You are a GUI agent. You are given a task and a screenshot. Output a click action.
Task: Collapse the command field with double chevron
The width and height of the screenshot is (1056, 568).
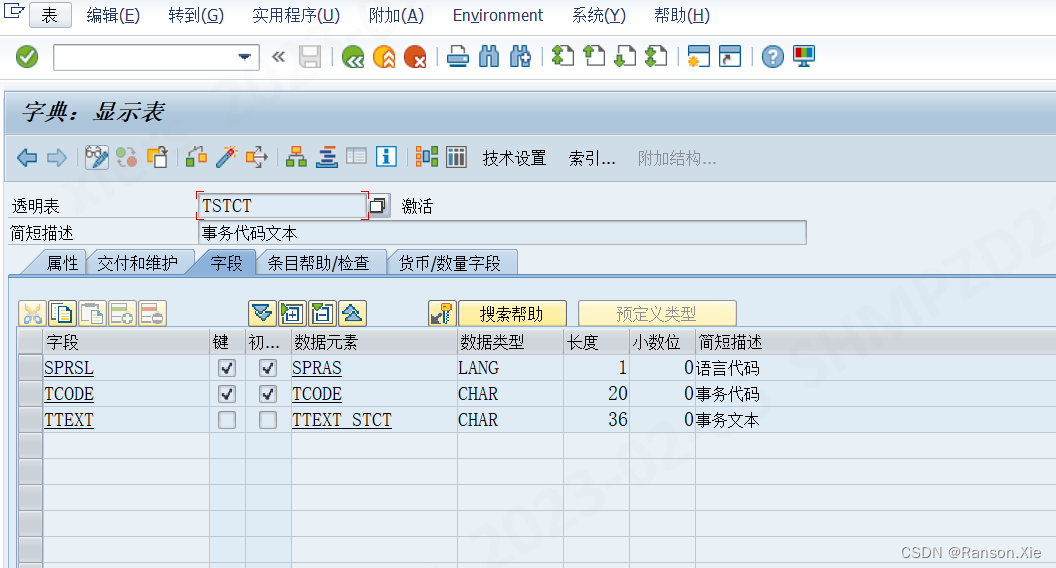tap(278, 57)
